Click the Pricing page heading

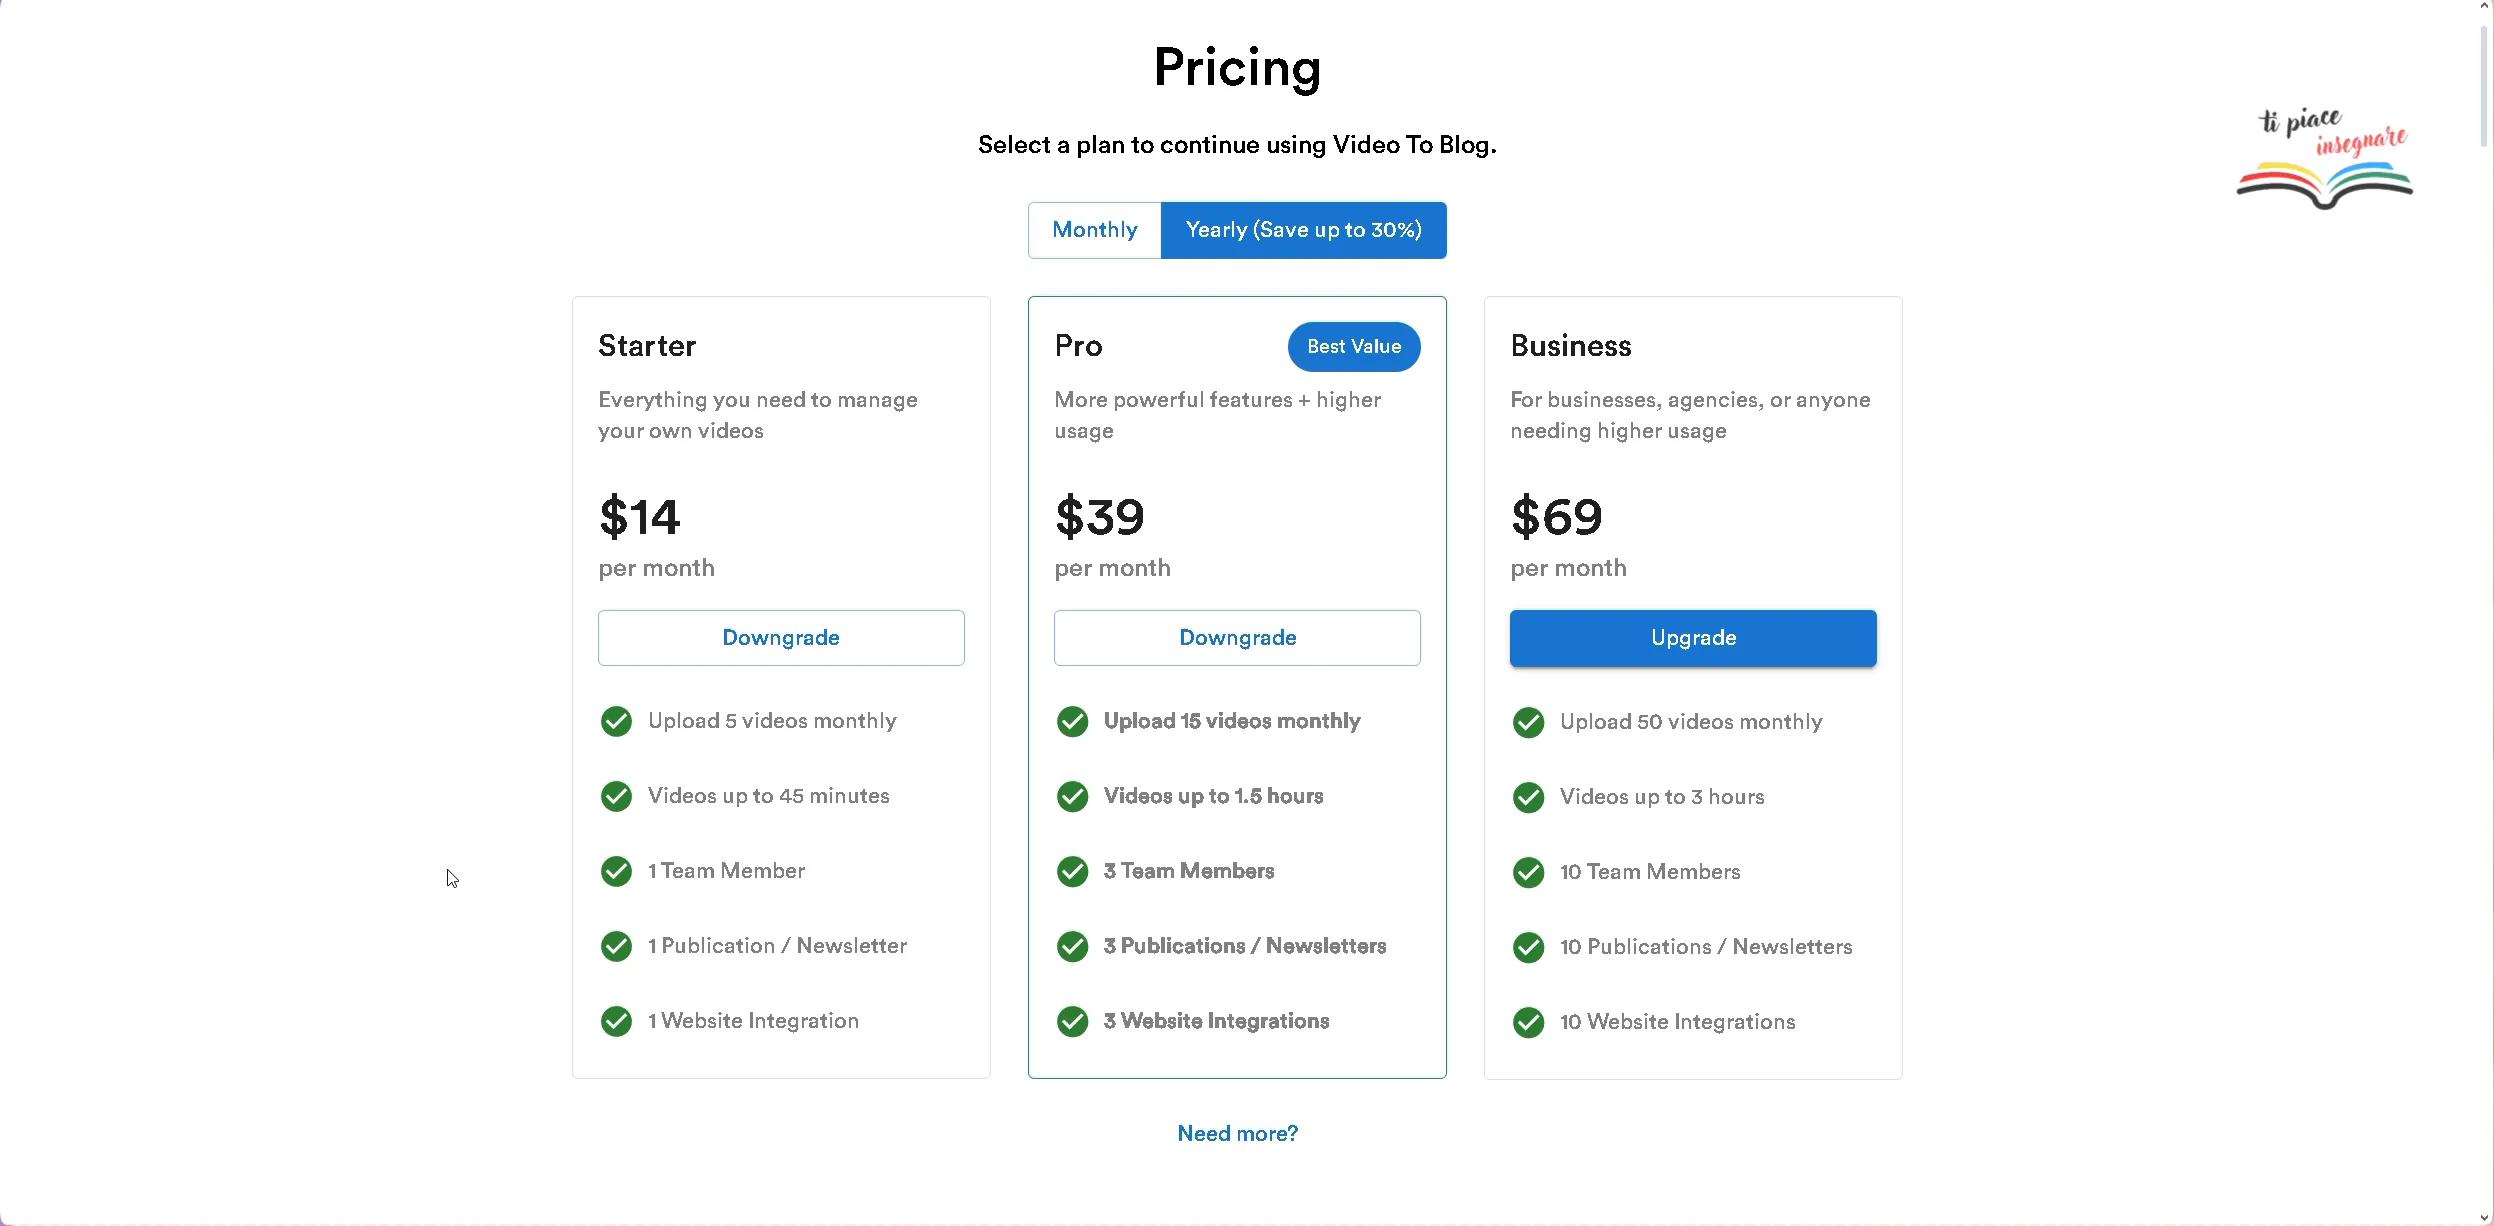(1237, 68)
